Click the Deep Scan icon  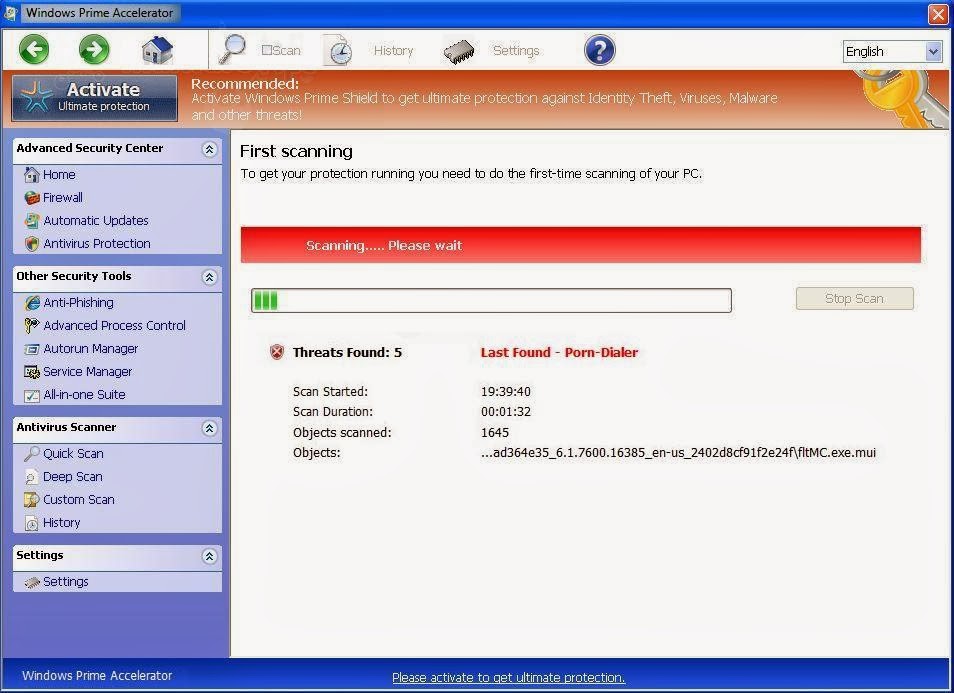pyautogui.click(x=32, y=477)
